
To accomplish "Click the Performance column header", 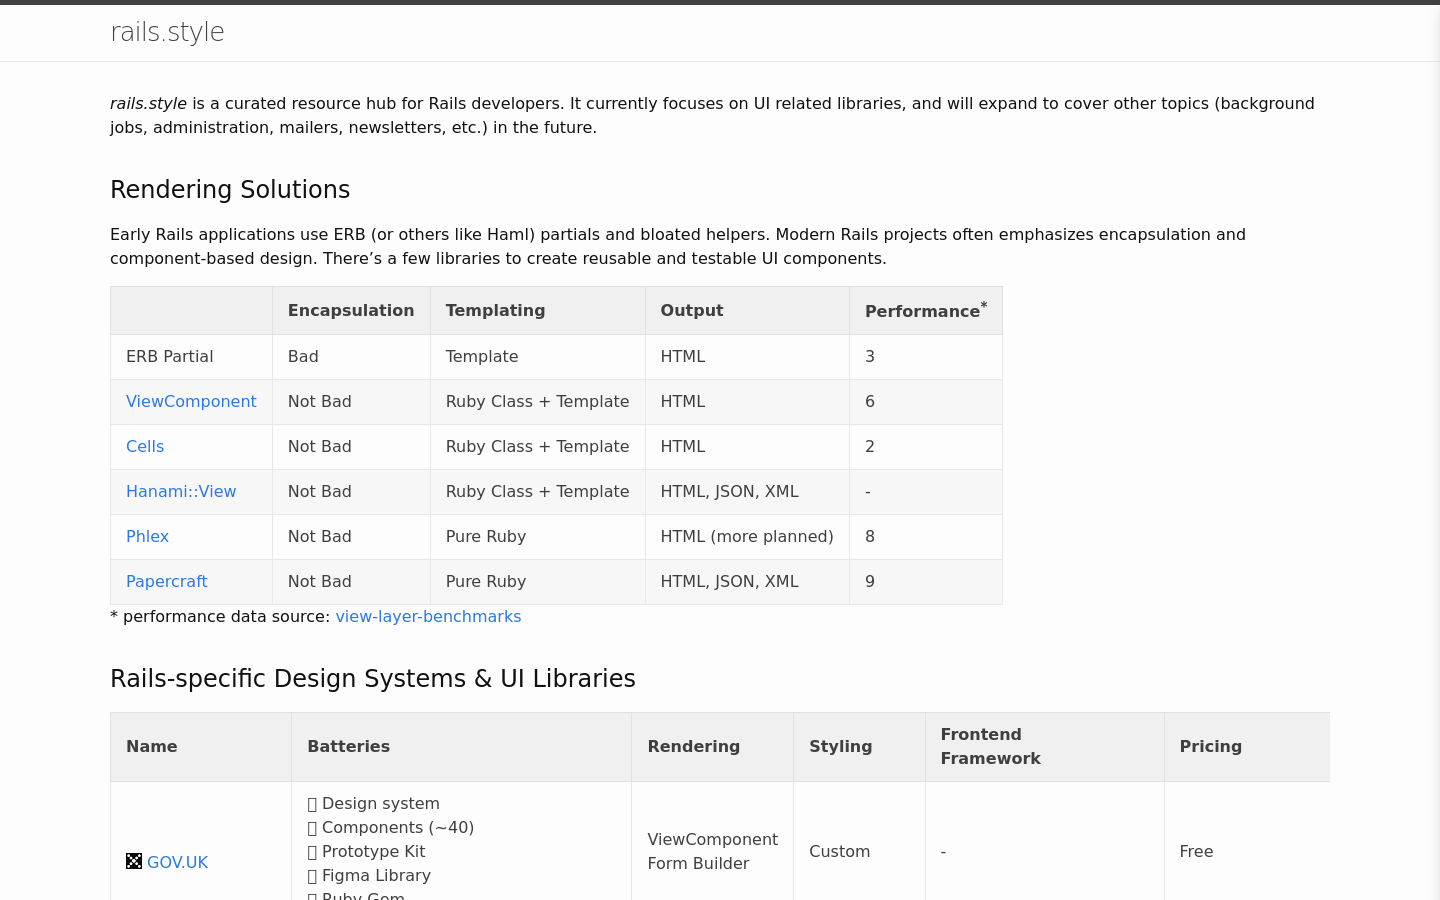I will (x=926, y=310).
